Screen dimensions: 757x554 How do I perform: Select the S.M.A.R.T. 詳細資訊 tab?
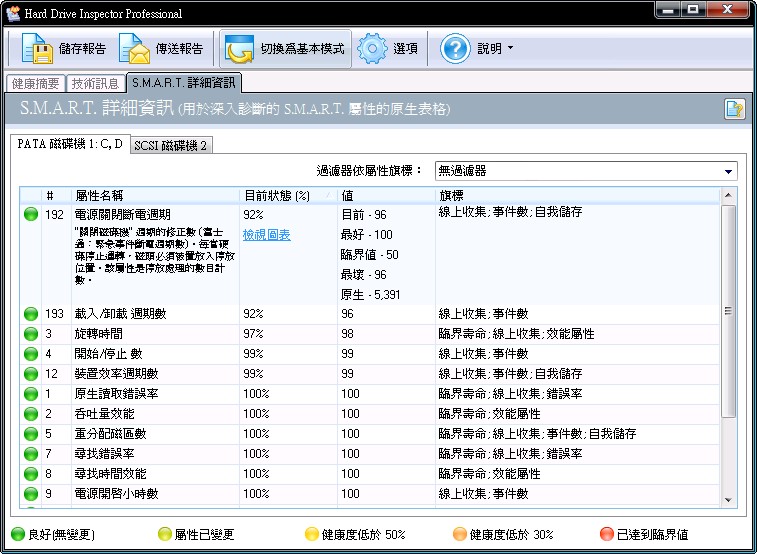pyautogui.click(x=183, y=83)
